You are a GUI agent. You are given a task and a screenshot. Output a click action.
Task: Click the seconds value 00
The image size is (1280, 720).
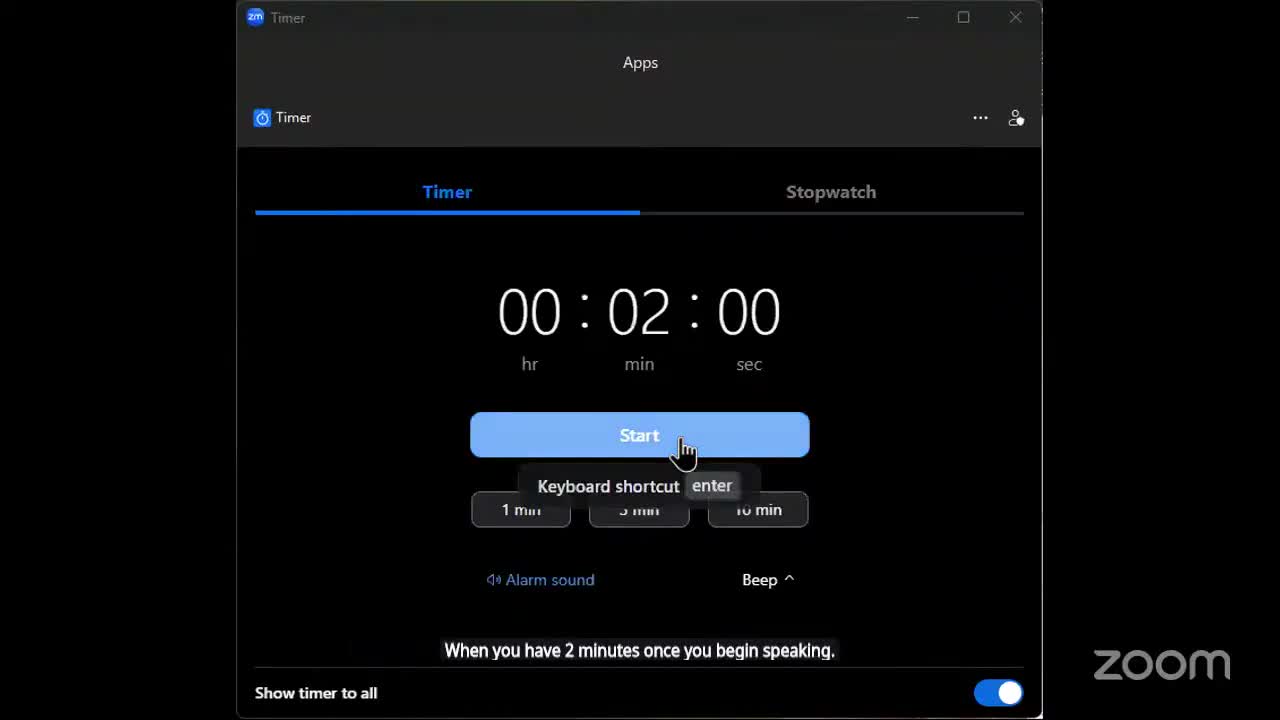tap(749, 313)
